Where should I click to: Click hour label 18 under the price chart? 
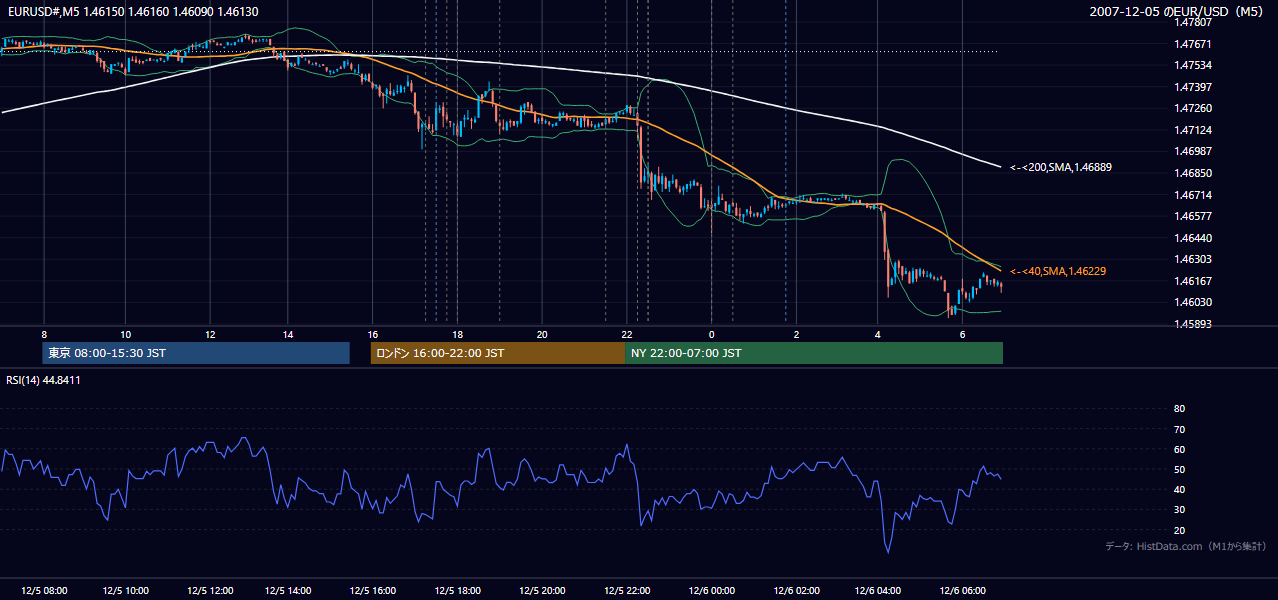pos(457,334)
